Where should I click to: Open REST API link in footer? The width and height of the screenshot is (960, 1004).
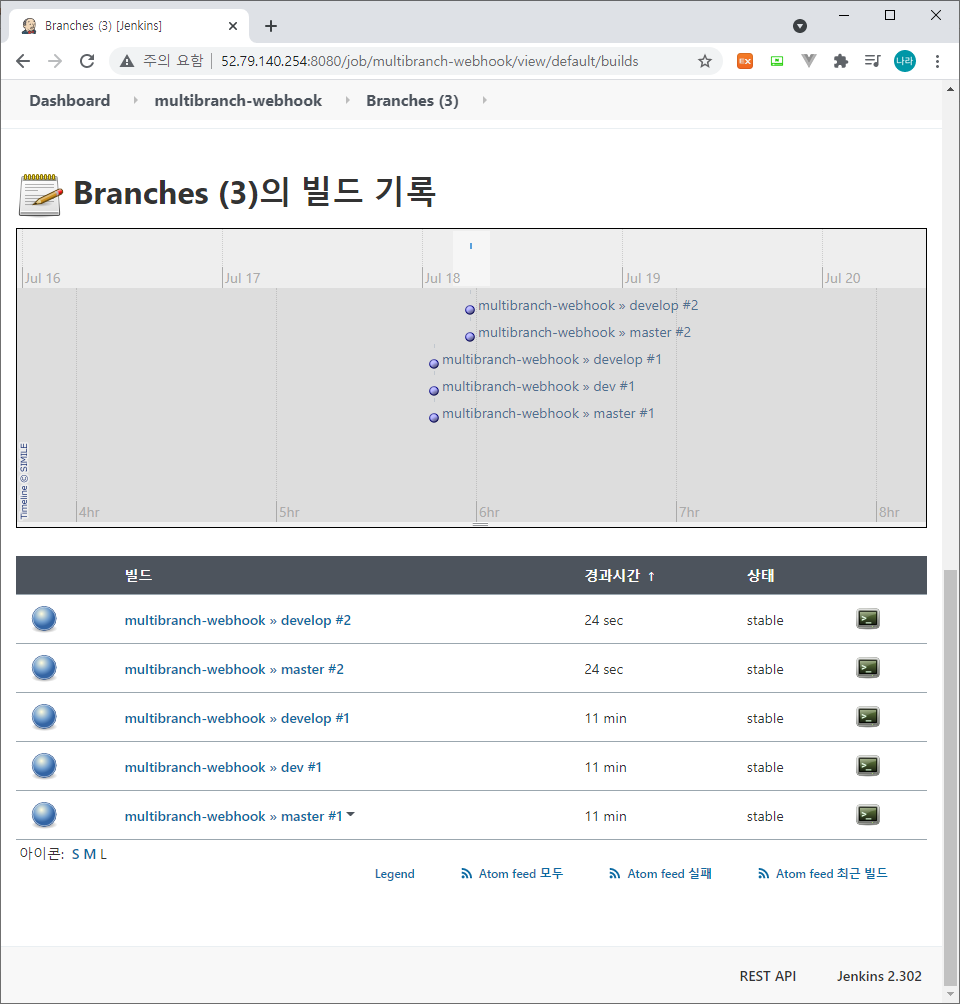767,976
